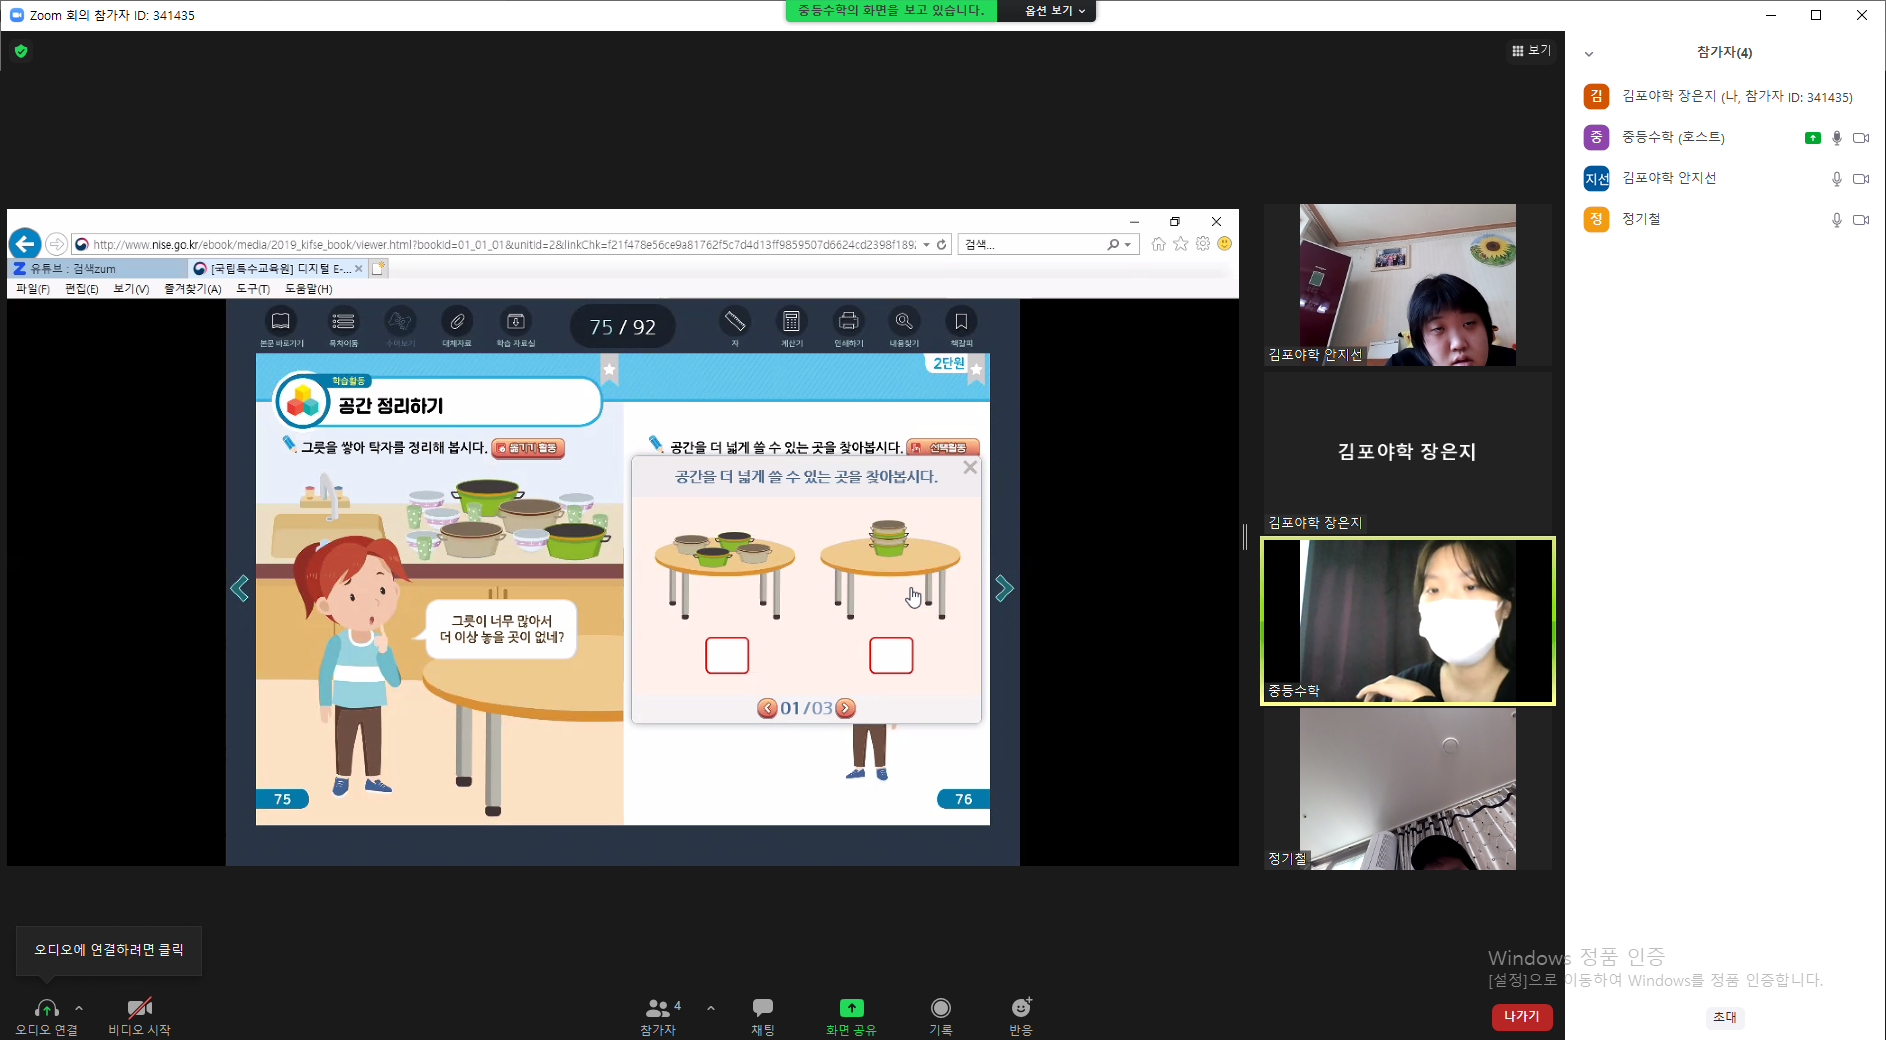Click the 정기철 video thumbnail
This screenshot has width=1886, height=1040.
pos(1408,789)
